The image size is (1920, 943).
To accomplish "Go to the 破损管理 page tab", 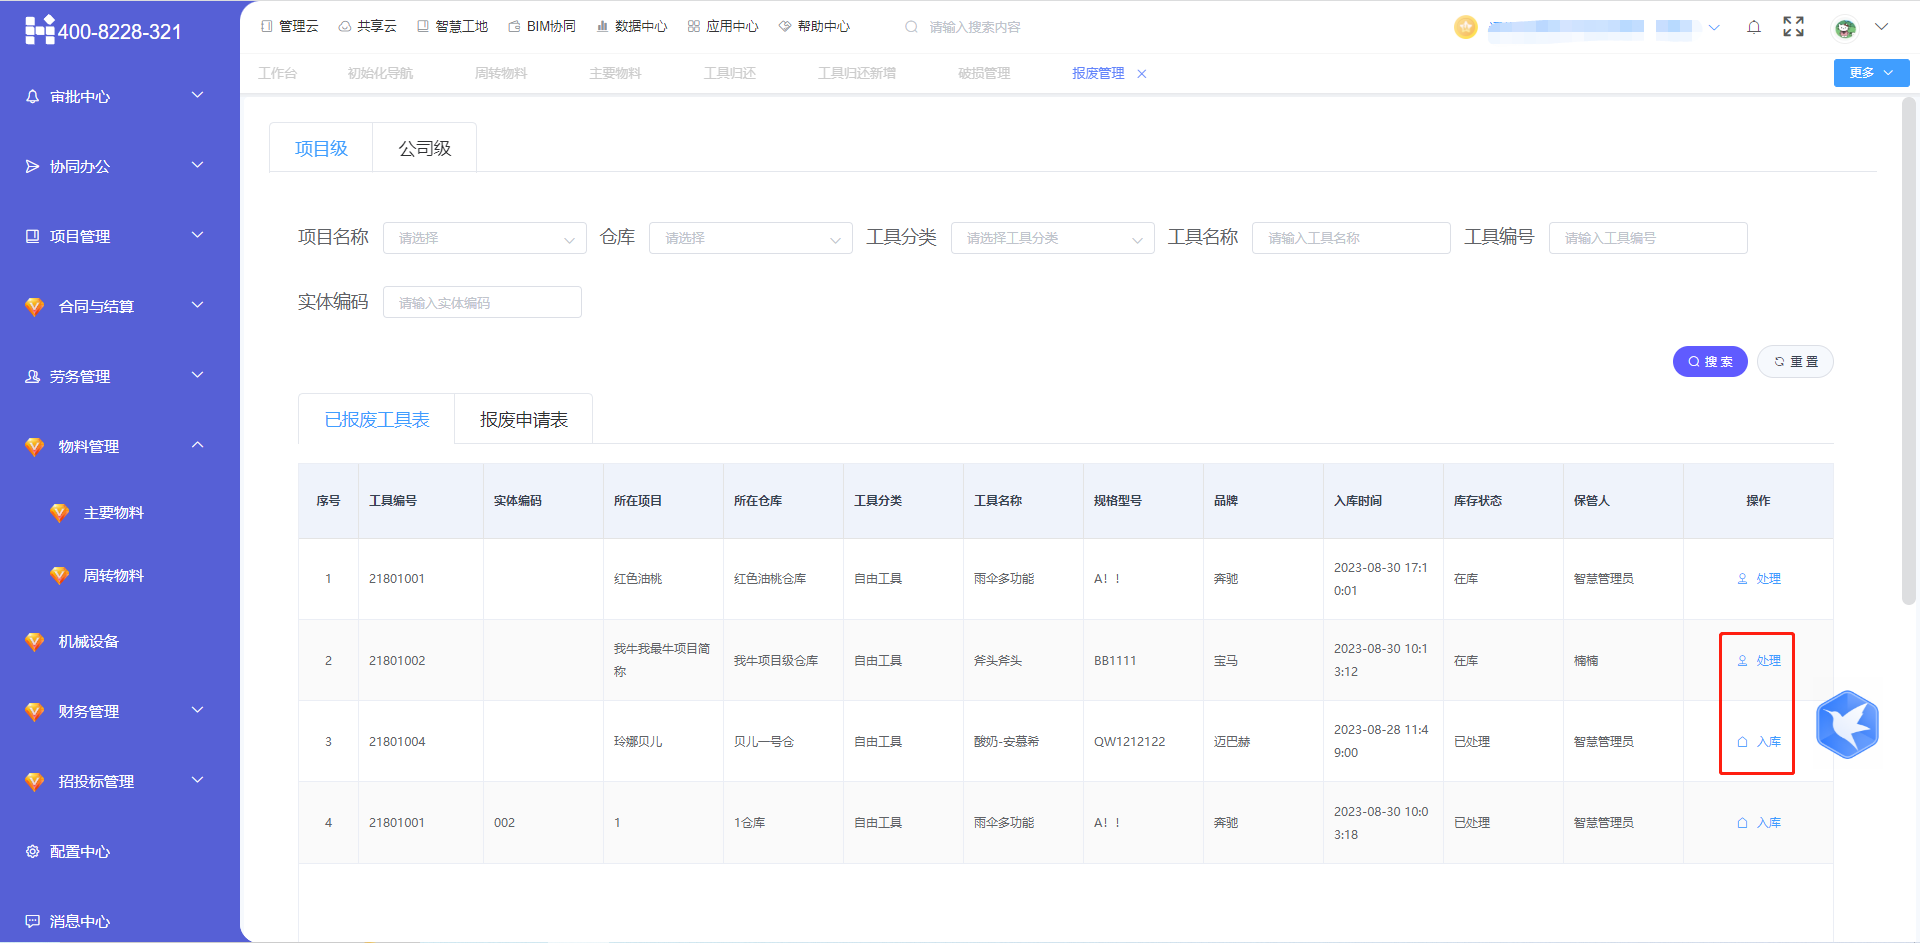I will (984, 73).
